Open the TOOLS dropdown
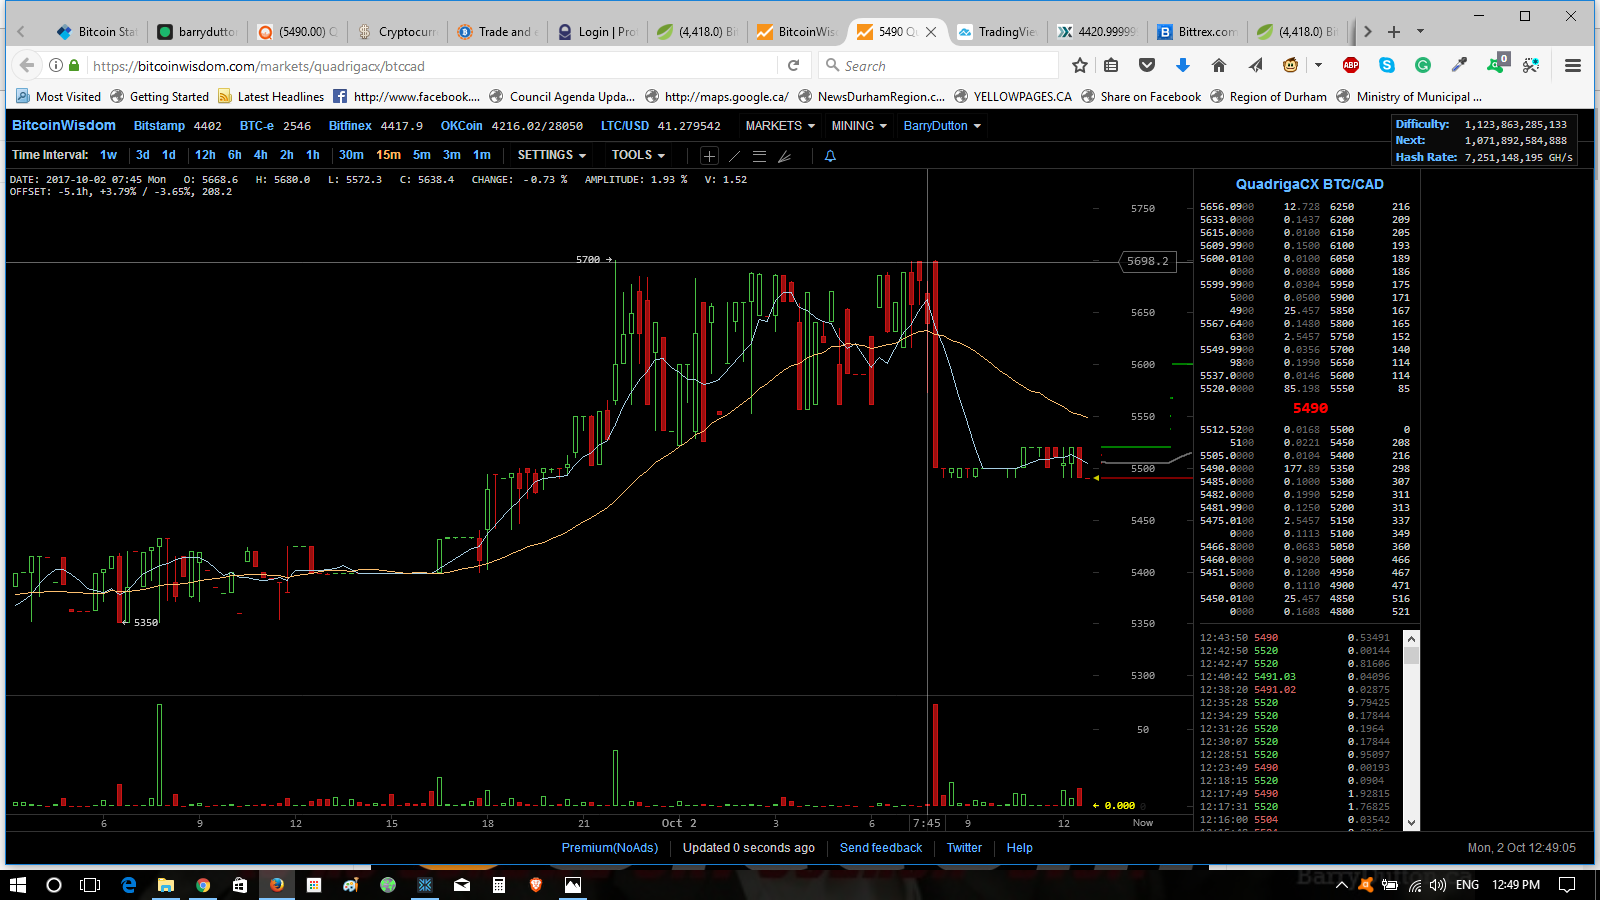This screenshot has height=900, width=1600. (638, 155)
